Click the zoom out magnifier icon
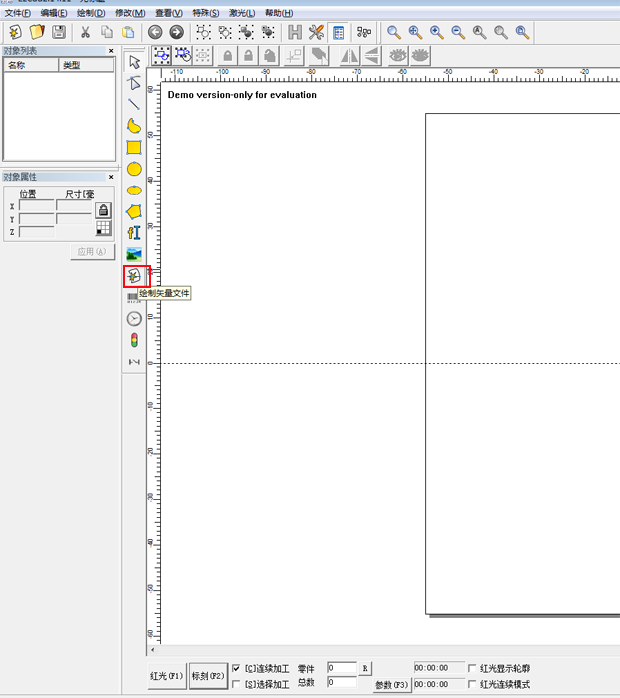Screen dimensions: 620x698 458,32
